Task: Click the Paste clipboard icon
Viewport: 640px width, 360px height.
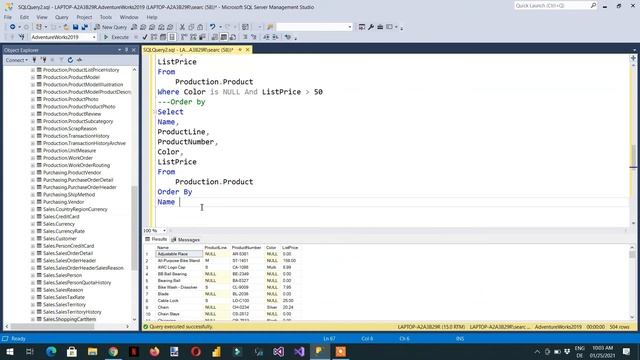Action: 200,27
